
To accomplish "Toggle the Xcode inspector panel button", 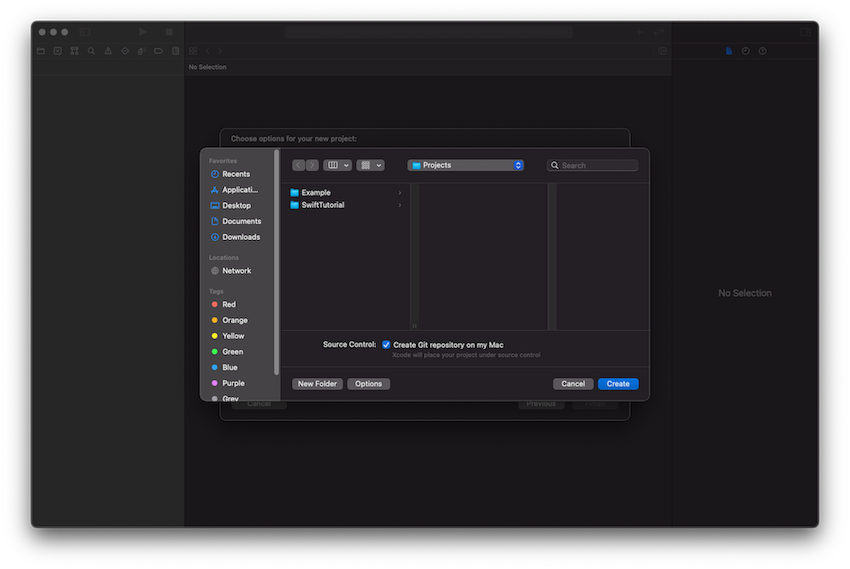I will click(x=805, y=32).
